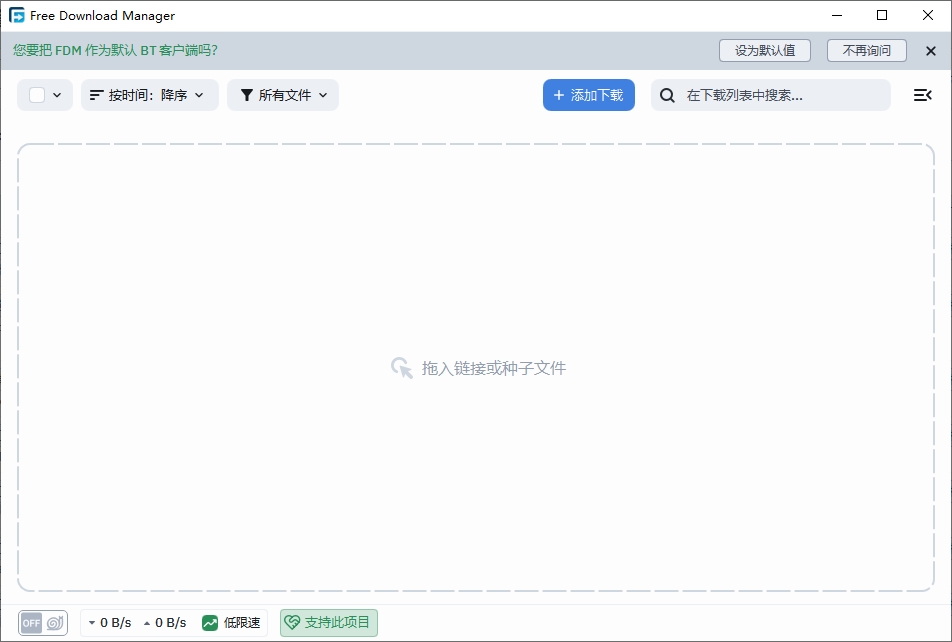The height and width of the screenshot is (642, 952).
Task: Click the 添加下载 button
Action: (589, 95)
